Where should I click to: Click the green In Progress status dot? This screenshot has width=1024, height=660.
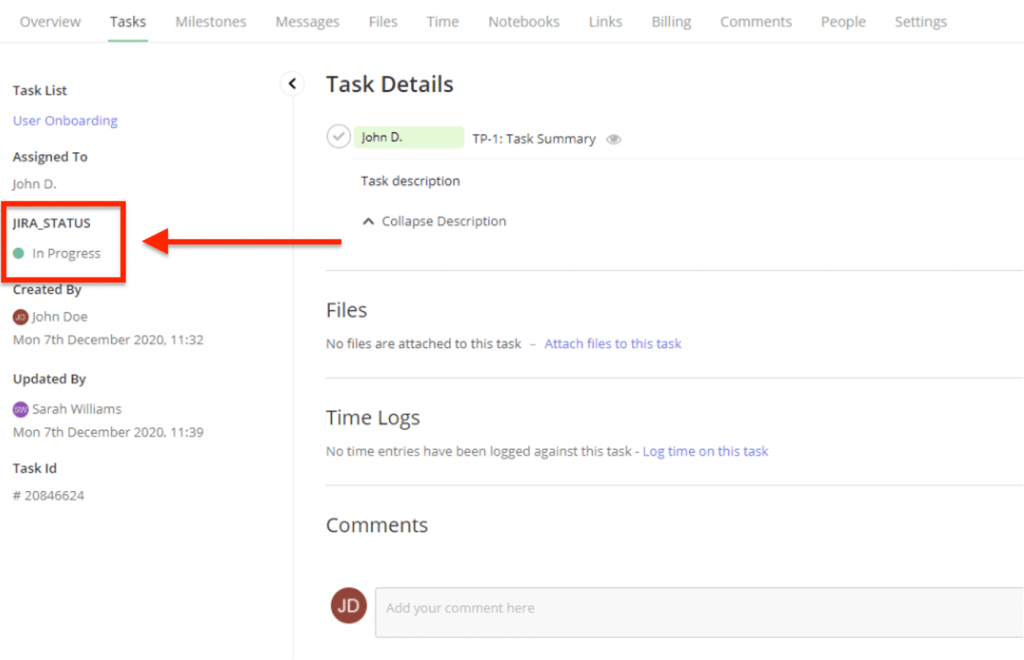tap(19, 254)
